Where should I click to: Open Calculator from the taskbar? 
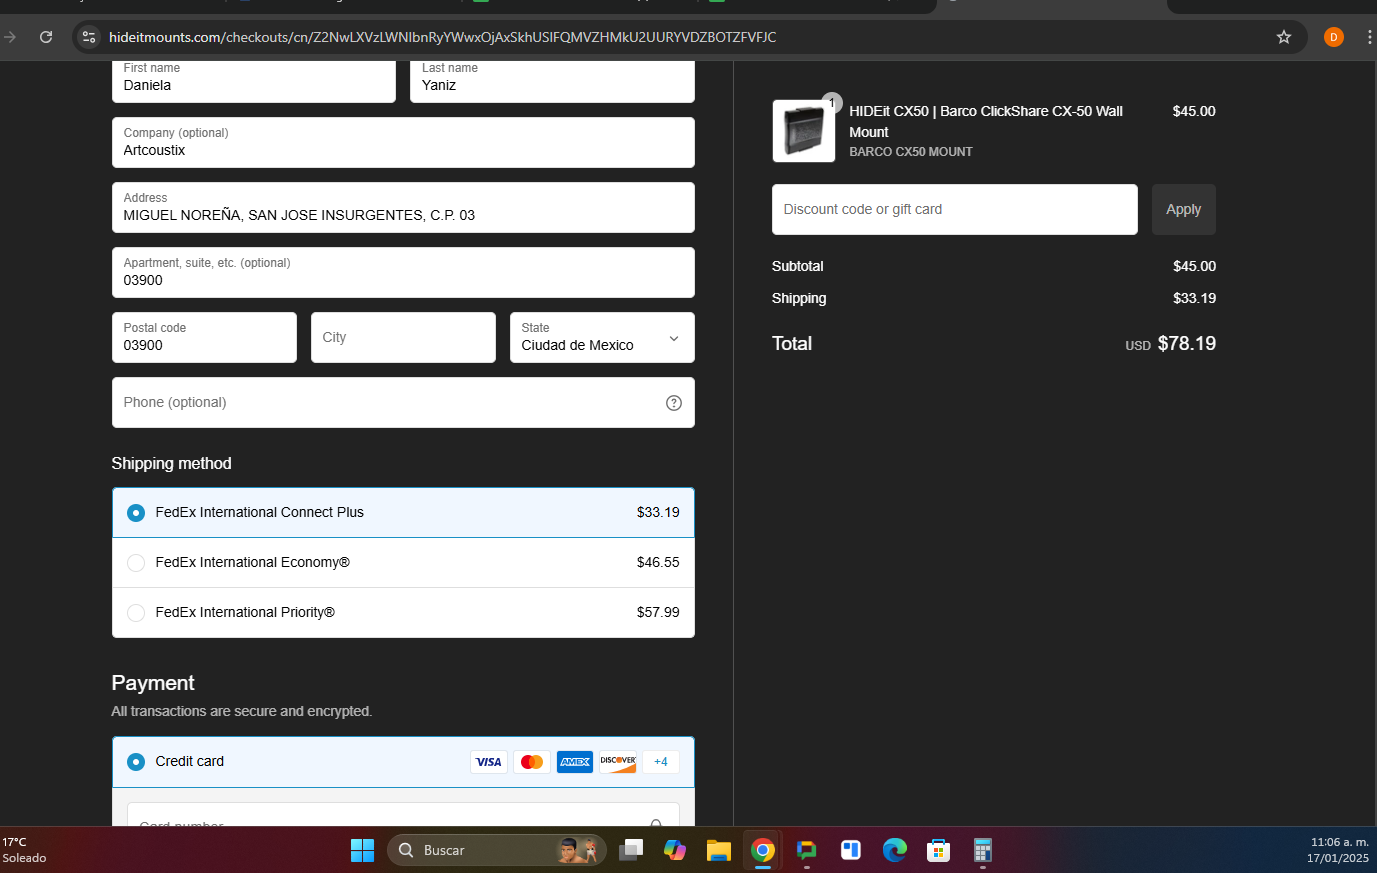pyautogui.click(x=983, y=850)
